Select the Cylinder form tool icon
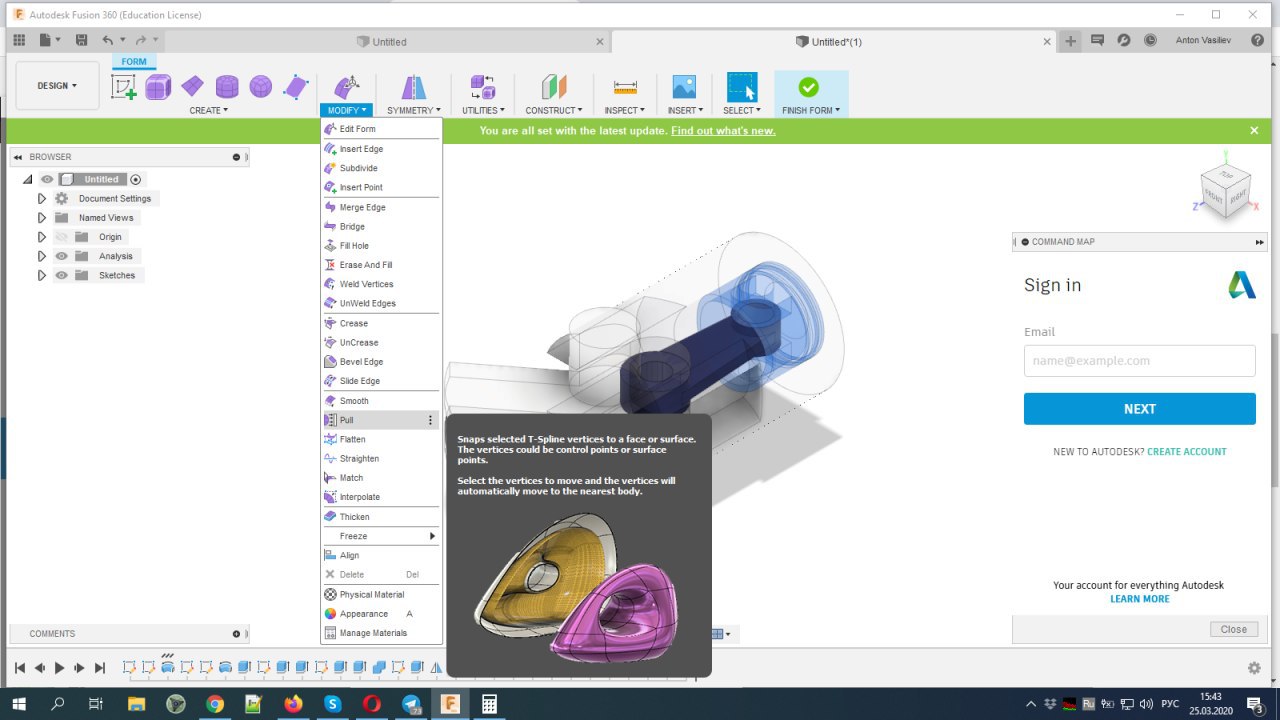Screen dimensions: 1280x720 tap(227, 87)
